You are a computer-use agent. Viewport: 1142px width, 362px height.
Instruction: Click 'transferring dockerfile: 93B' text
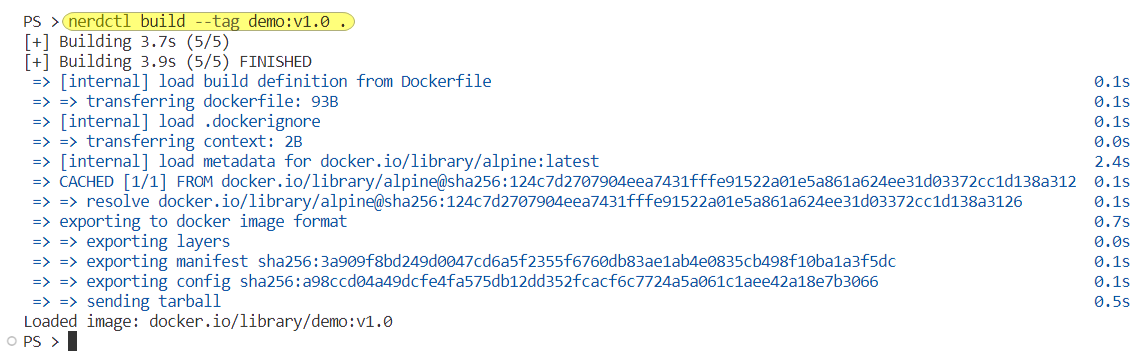[x=213, y=101]
